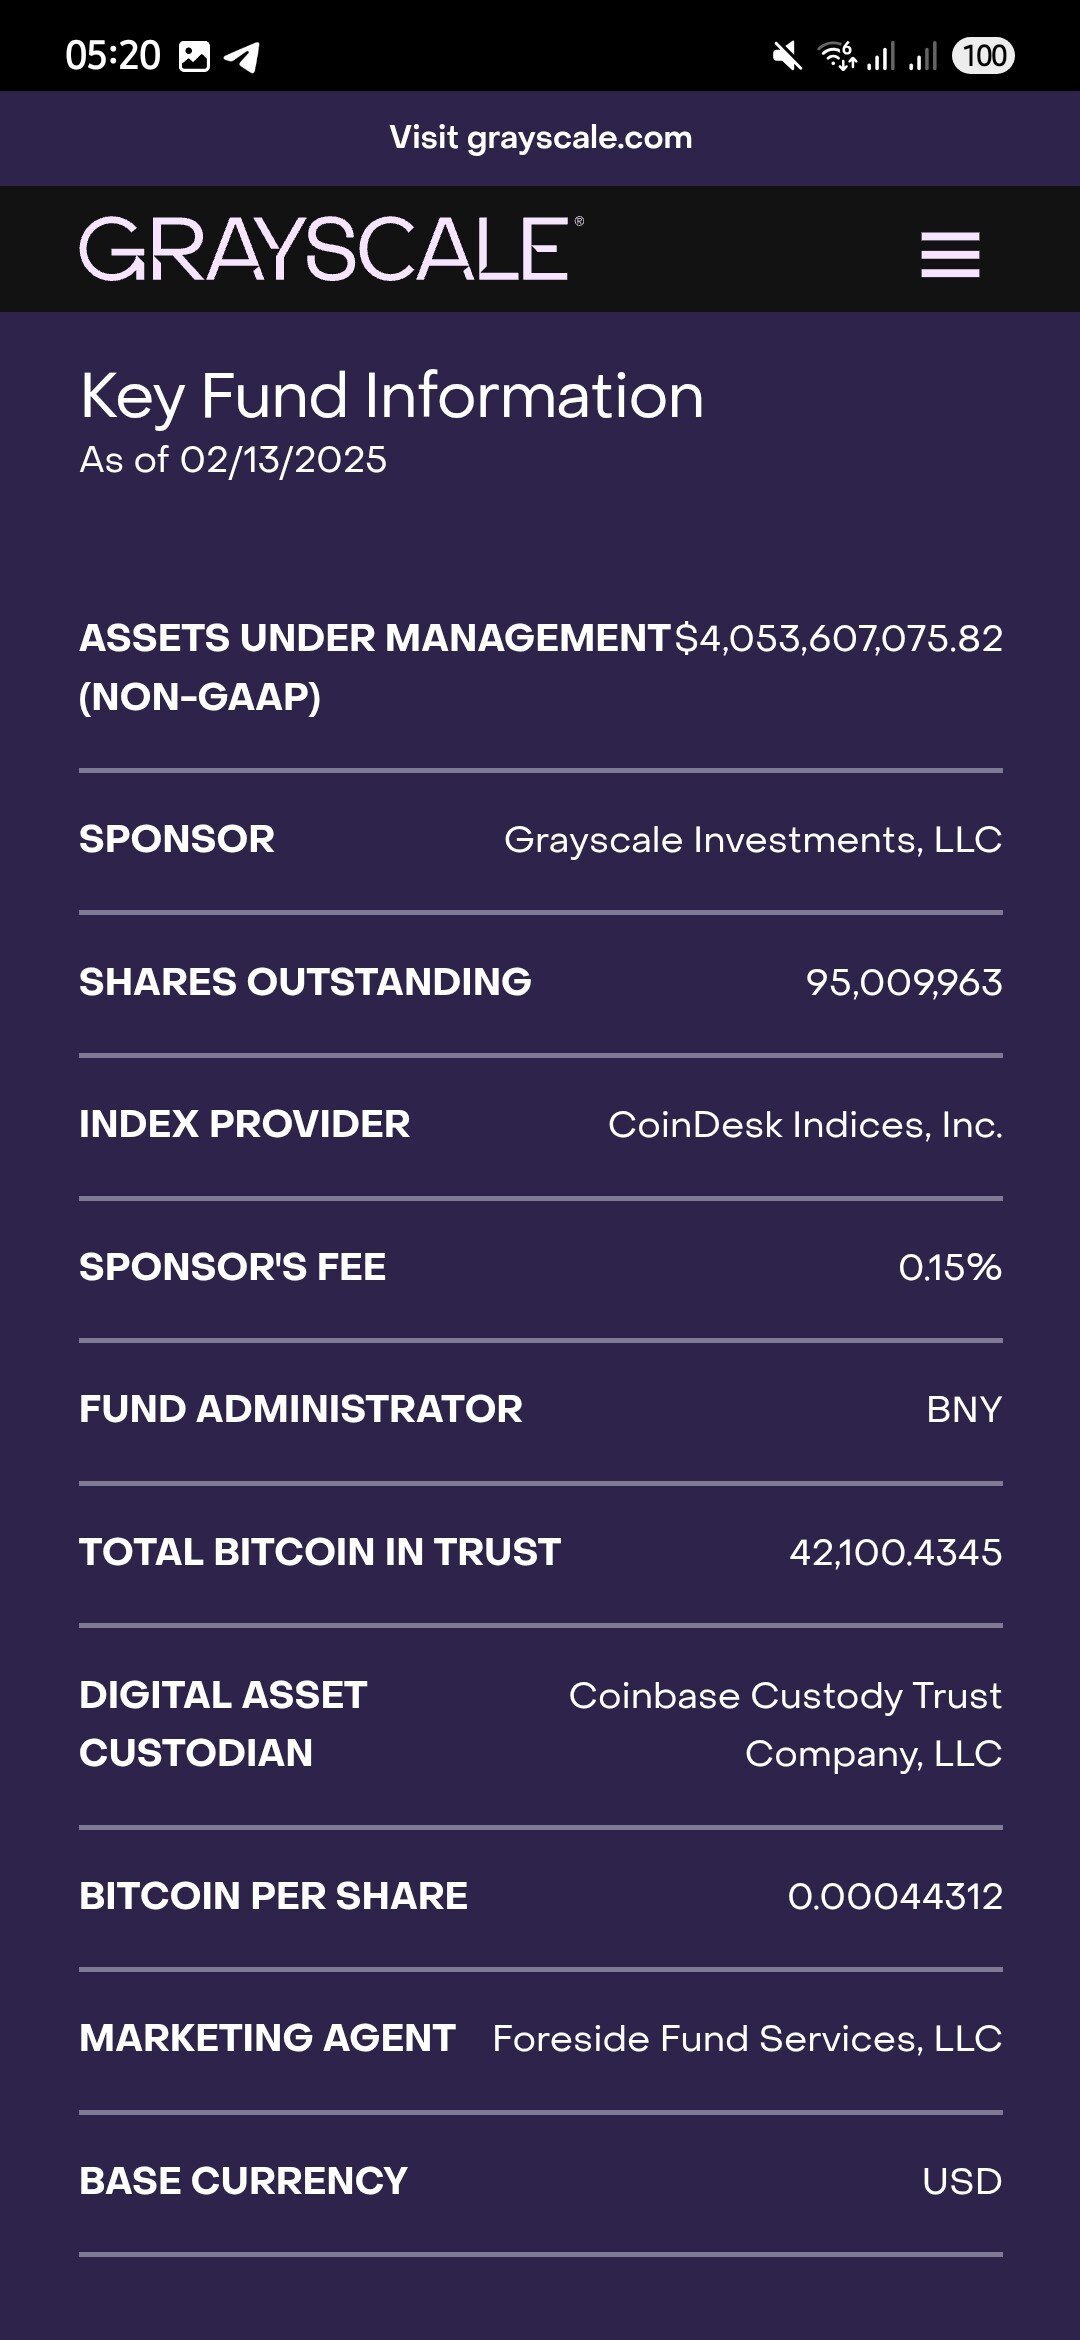Tap the first cellular signal icon
The image size is (1080, 2340).
coord(881,56)
